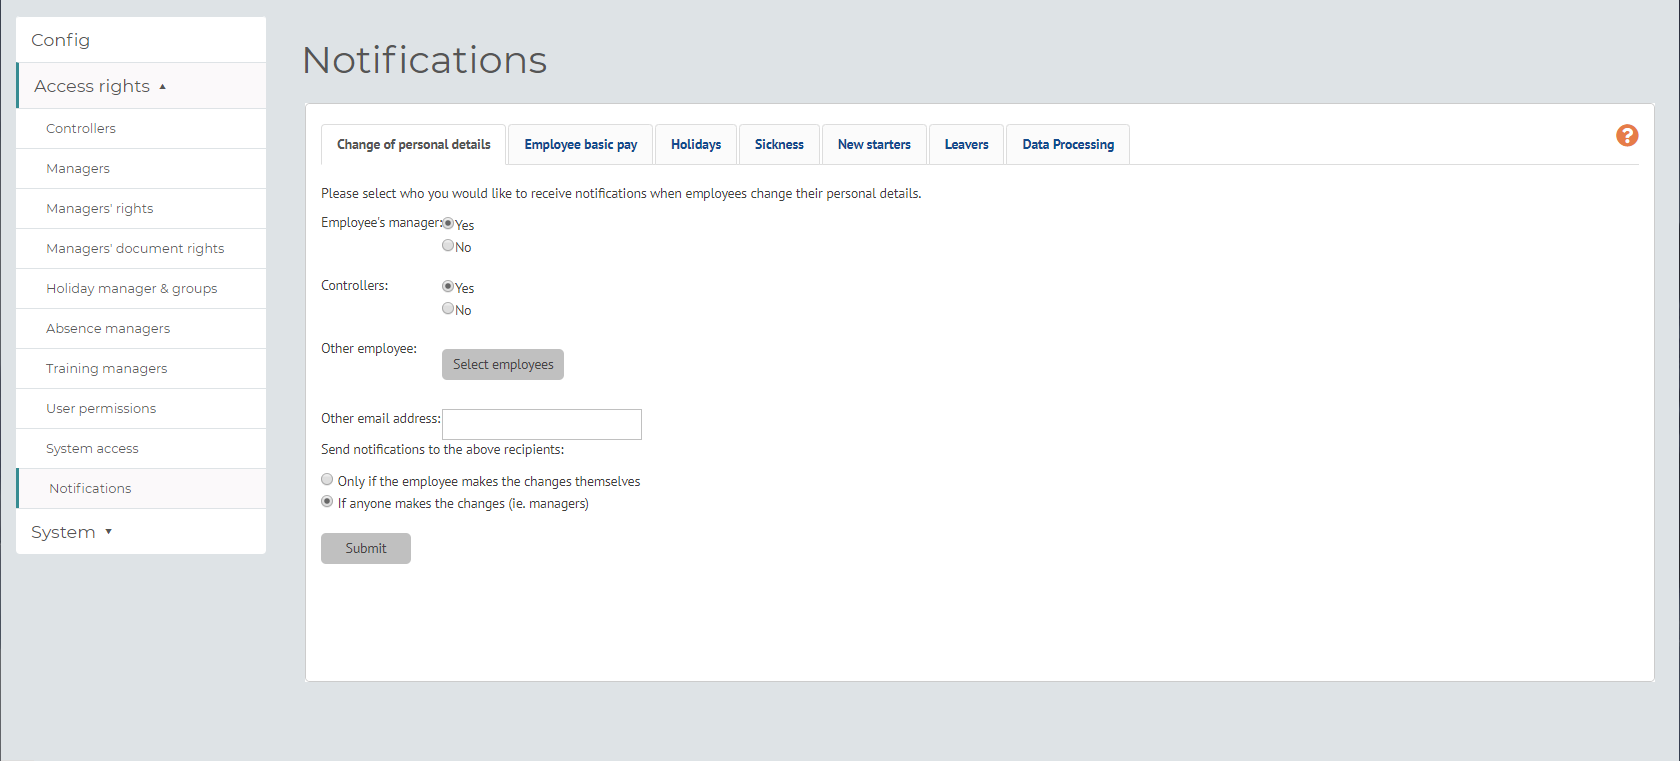Screen dimensions: 1680x761
Task: Select No for Employee's manager
Action: pyautogui.click(x=448, y=246)
